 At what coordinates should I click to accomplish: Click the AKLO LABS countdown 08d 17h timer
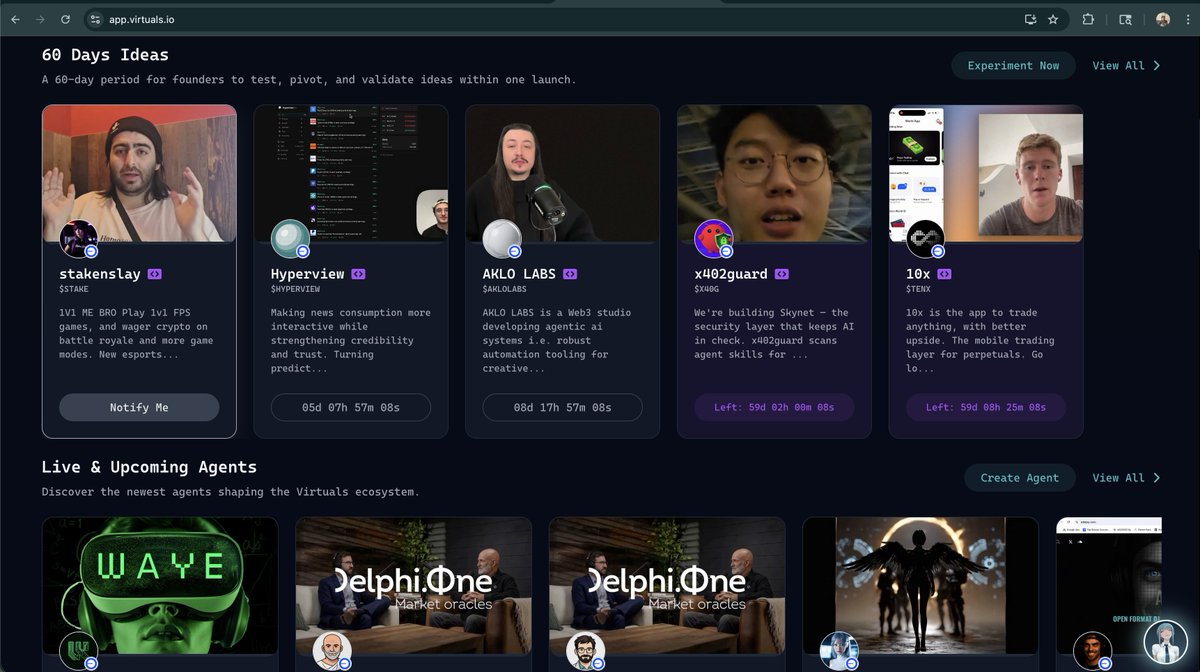(563, 407)
